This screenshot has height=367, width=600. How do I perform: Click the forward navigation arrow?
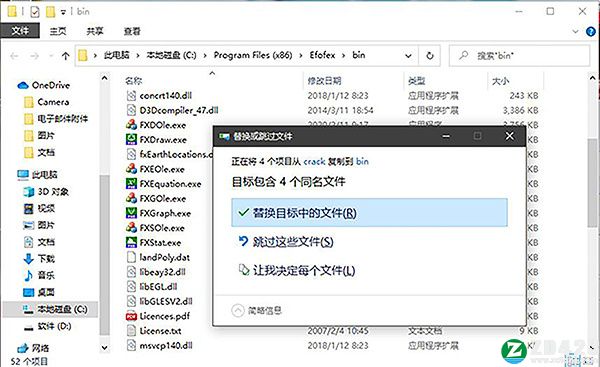coord(34,56)
